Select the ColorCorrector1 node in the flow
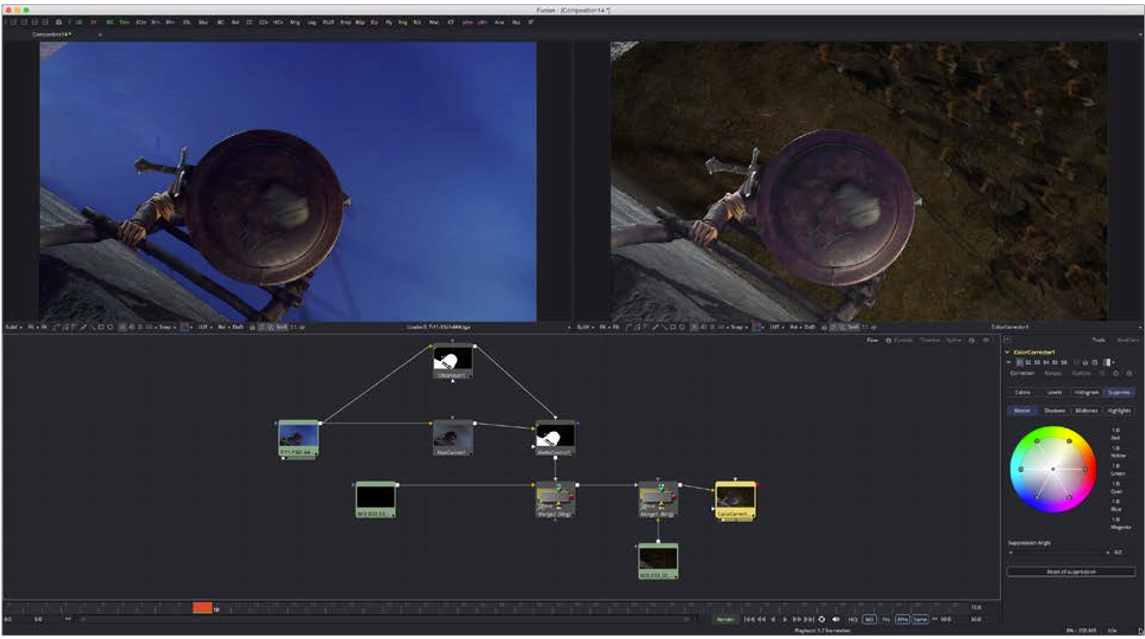Image resolution: width=1145 pixels, height=639 pixels. 734,498
